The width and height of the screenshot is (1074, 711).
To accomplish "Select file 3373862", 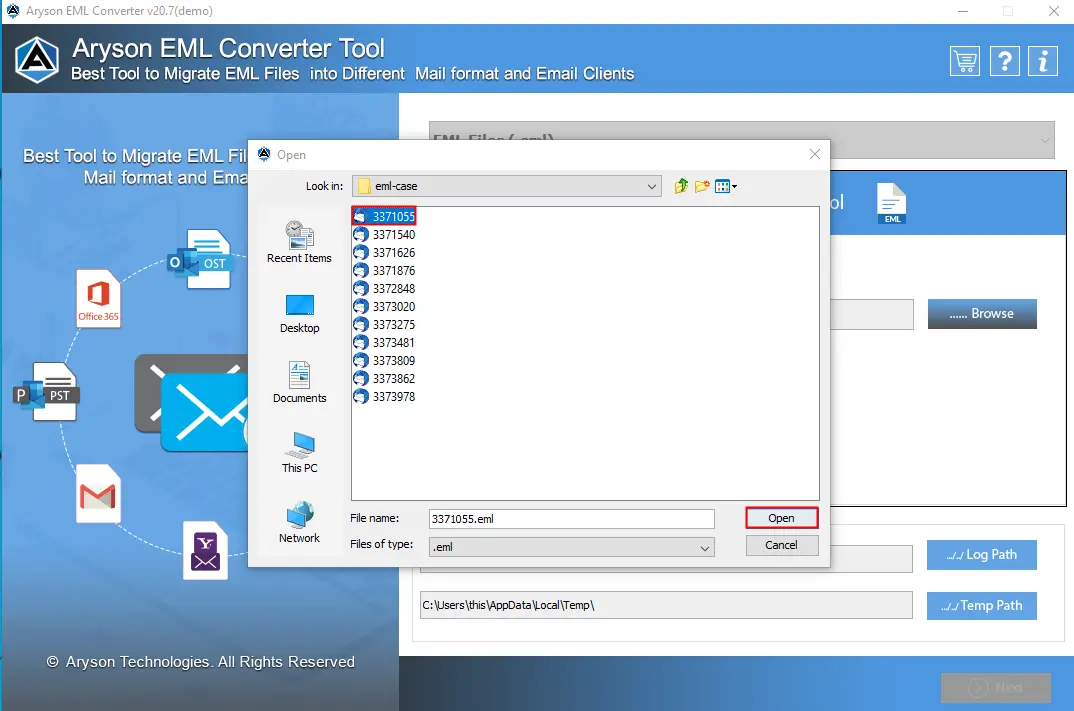I will pyautogui.click(x=384, y=379).
